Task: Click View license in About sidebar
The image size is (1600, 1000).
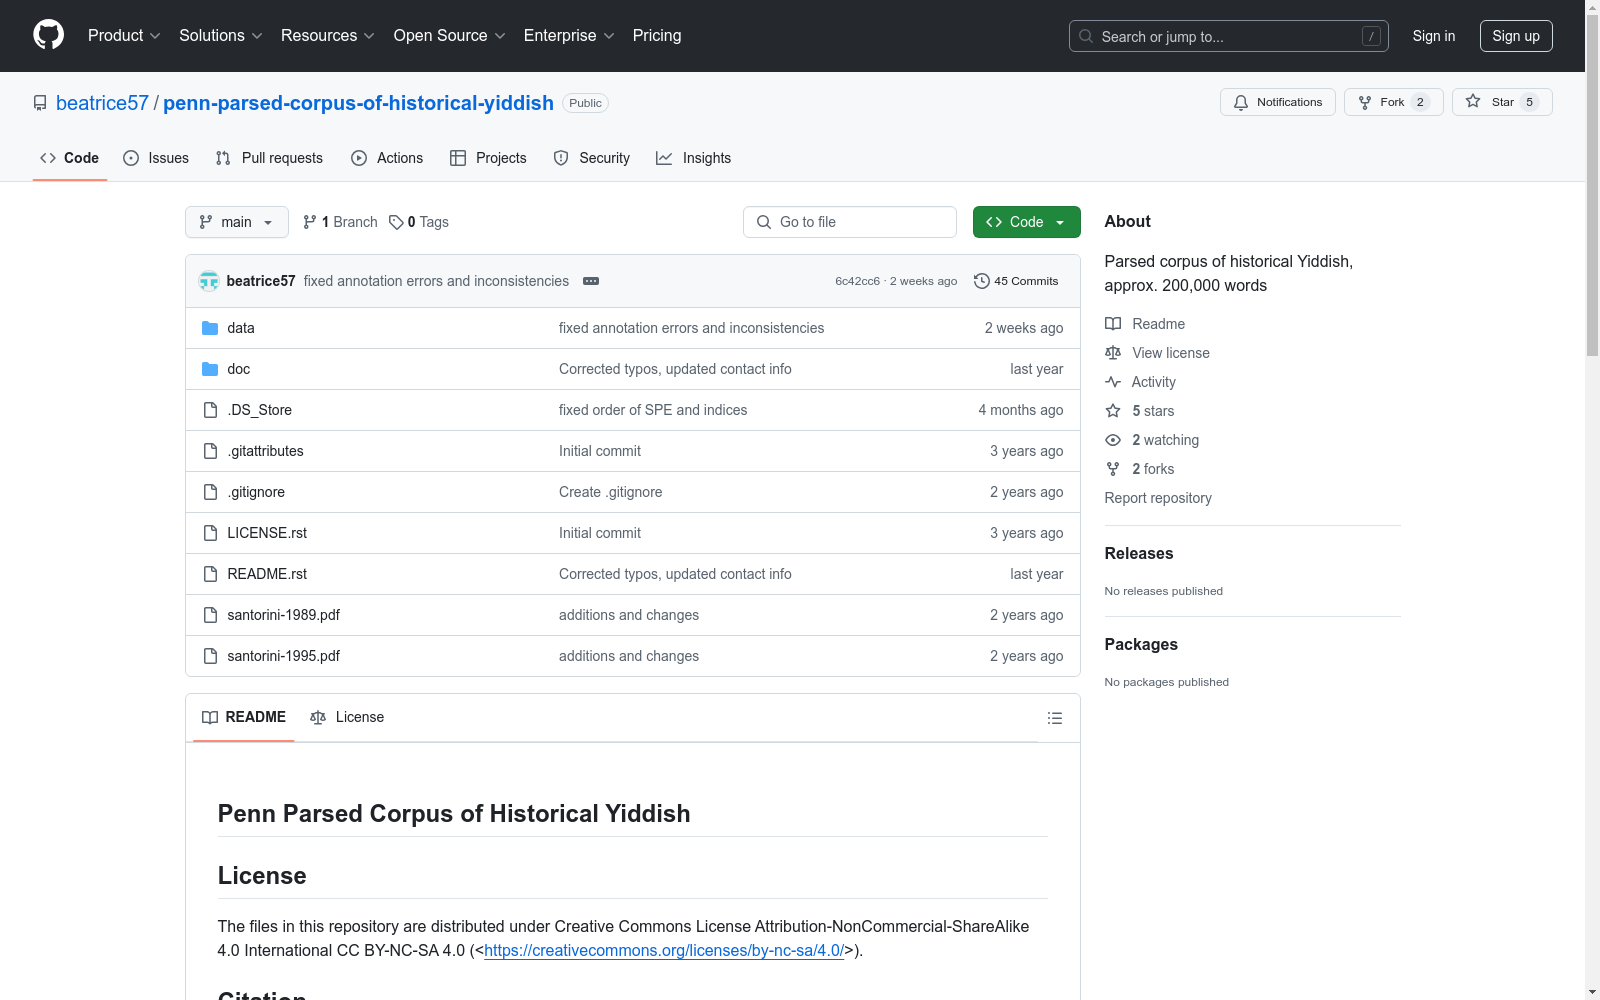Action: (1157, 353)
